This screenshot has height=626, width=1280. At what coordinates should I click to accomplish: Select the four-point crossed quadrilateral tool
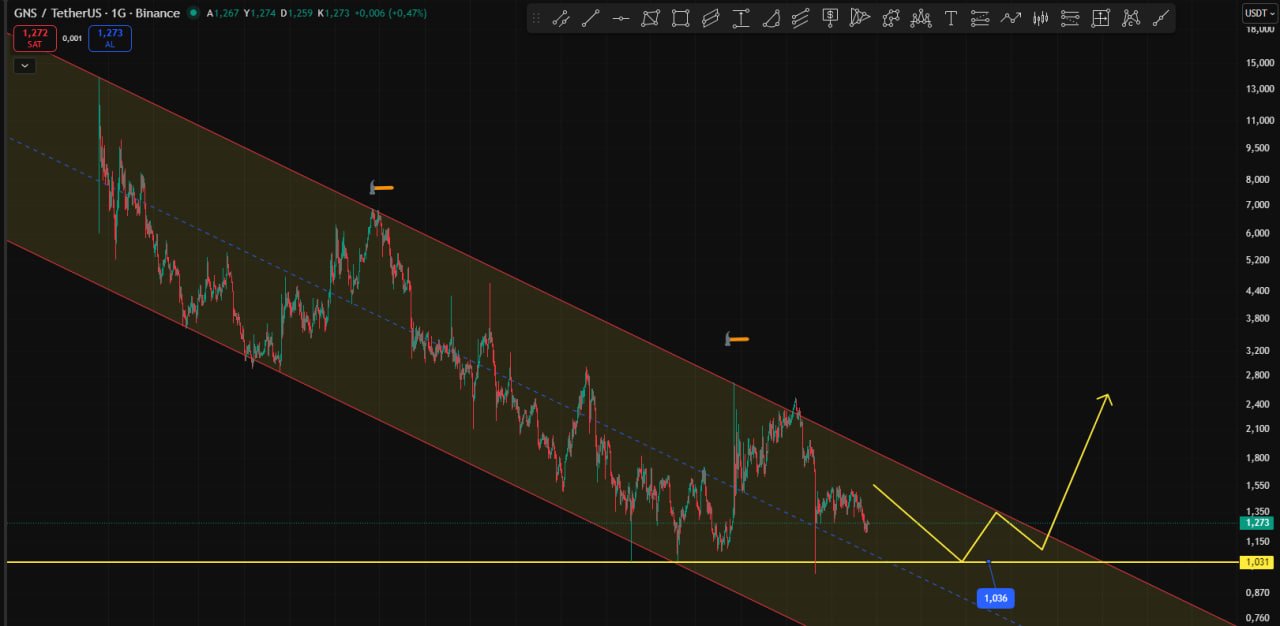[651, 18]
